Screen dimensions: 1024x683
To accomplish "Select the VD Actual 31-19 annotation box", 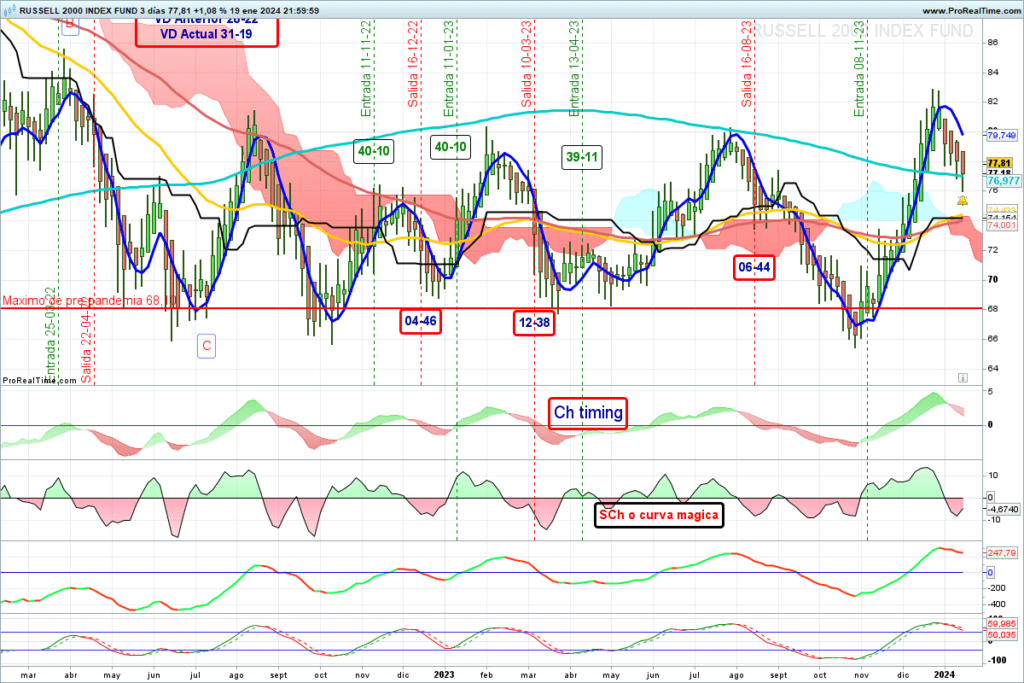I will pyautogui.click(x=206, y=33).
